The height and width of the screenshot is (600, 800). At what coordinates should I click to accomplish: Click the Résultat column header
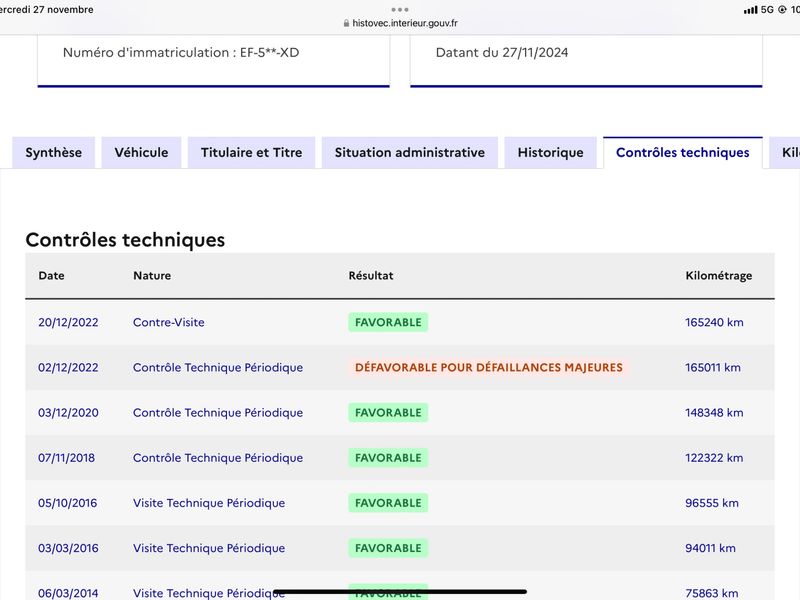click(x=371, y=276)
